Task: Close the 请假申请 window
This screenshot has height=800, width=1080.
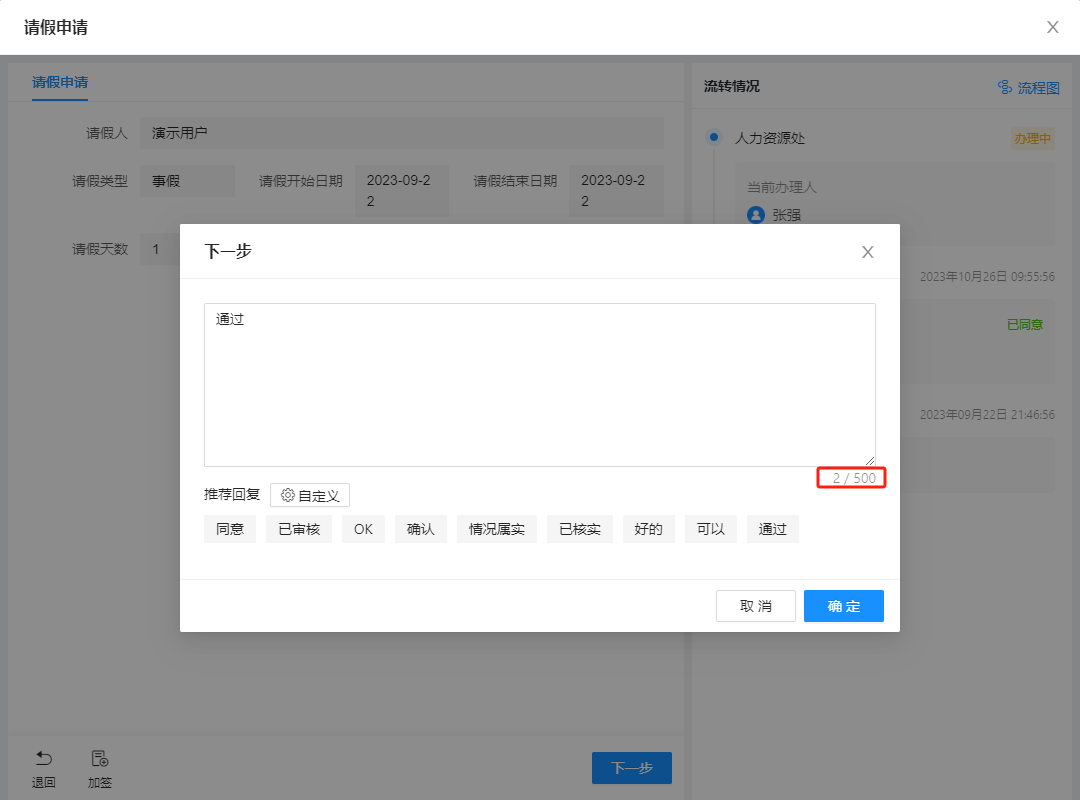Action: pos(1052,27)
